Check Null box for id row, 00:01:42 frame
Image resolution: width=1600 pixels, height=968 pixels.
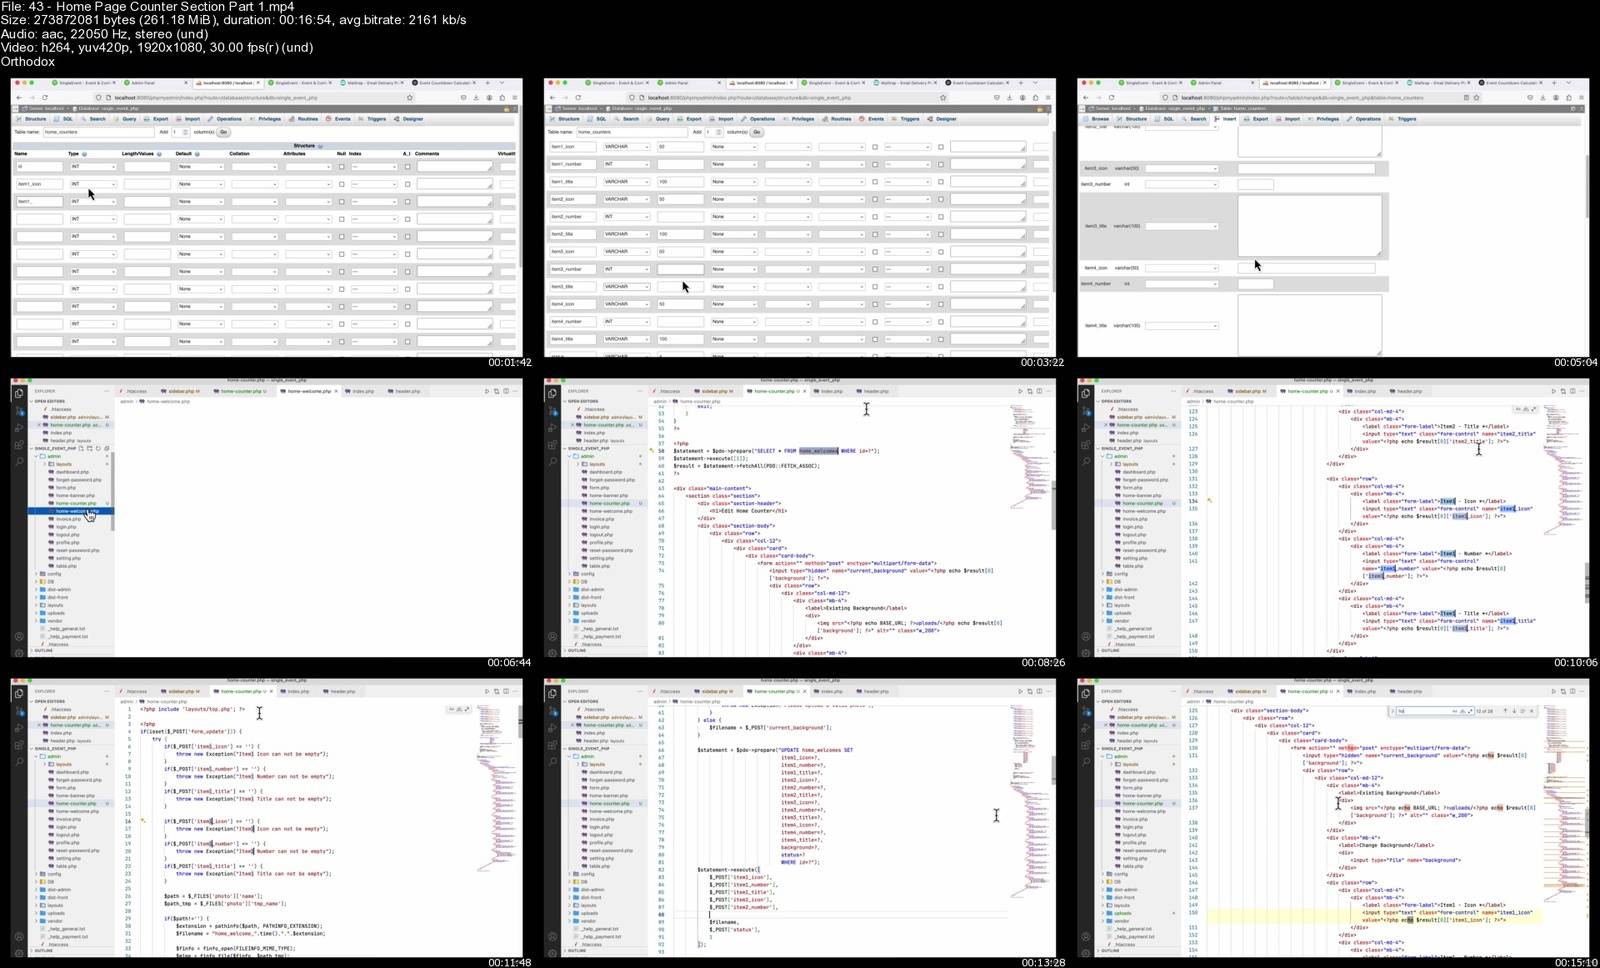click(x=341, y=166)
